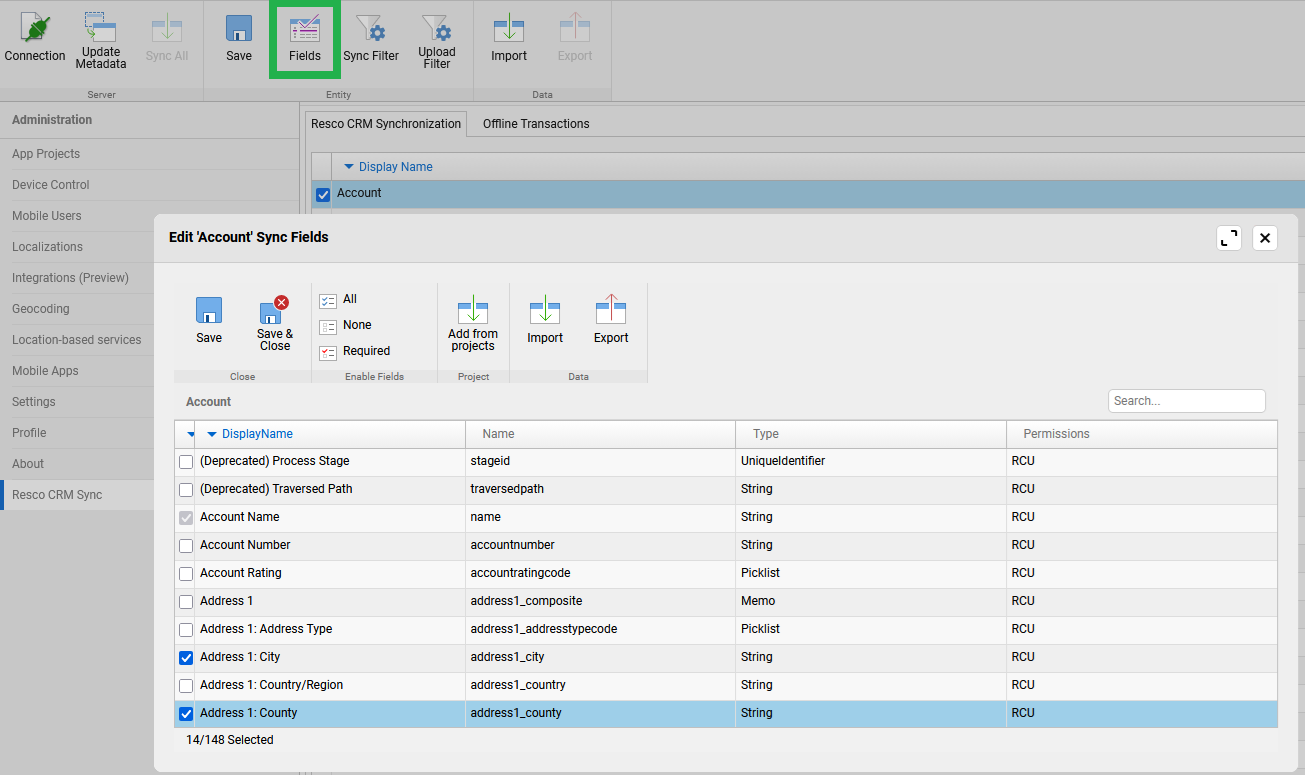Sort the field list by DisplayName
This screenshot has width=1305, height=775.
(257, 434)
